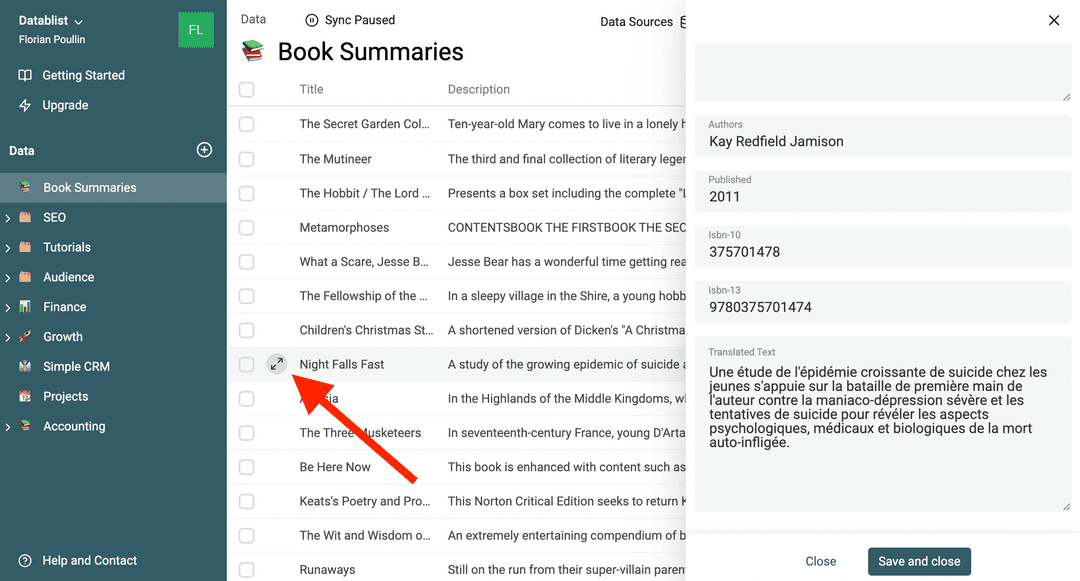Expand the Accounting folder chevron
The height and width of the screenshot is (581, 1080).
9,427
